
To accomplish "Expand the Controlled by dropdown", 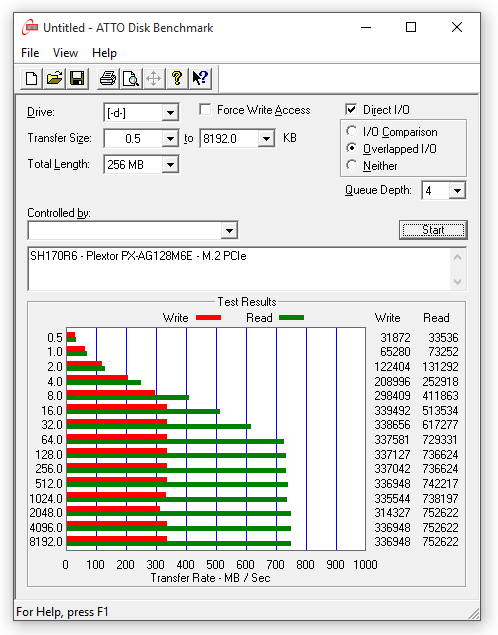I will [229, 231].
